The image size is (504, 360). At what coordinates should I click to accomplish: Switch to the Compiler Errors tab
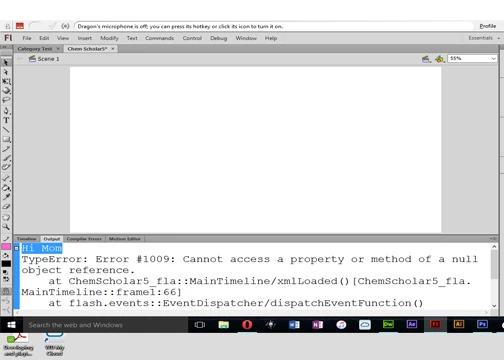[x=84, y=239]
